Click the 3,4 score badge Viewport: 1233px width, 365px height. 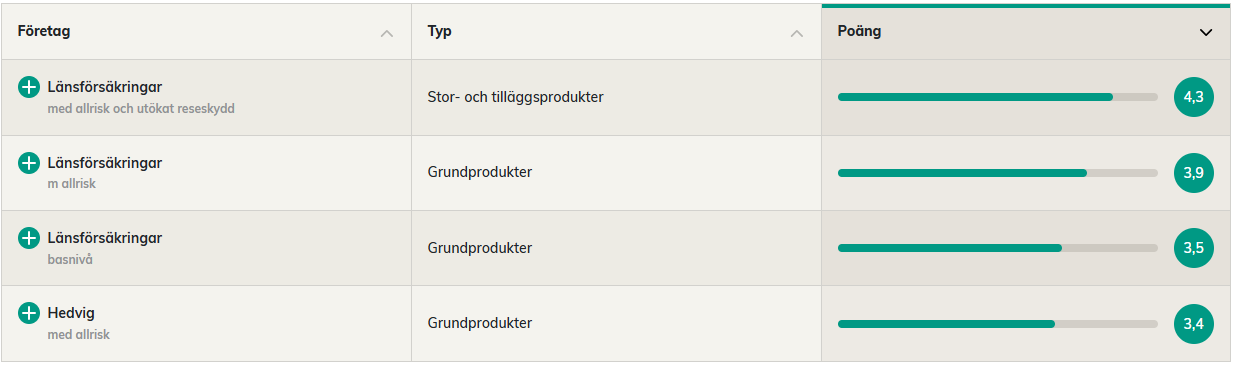(1193, 324)
